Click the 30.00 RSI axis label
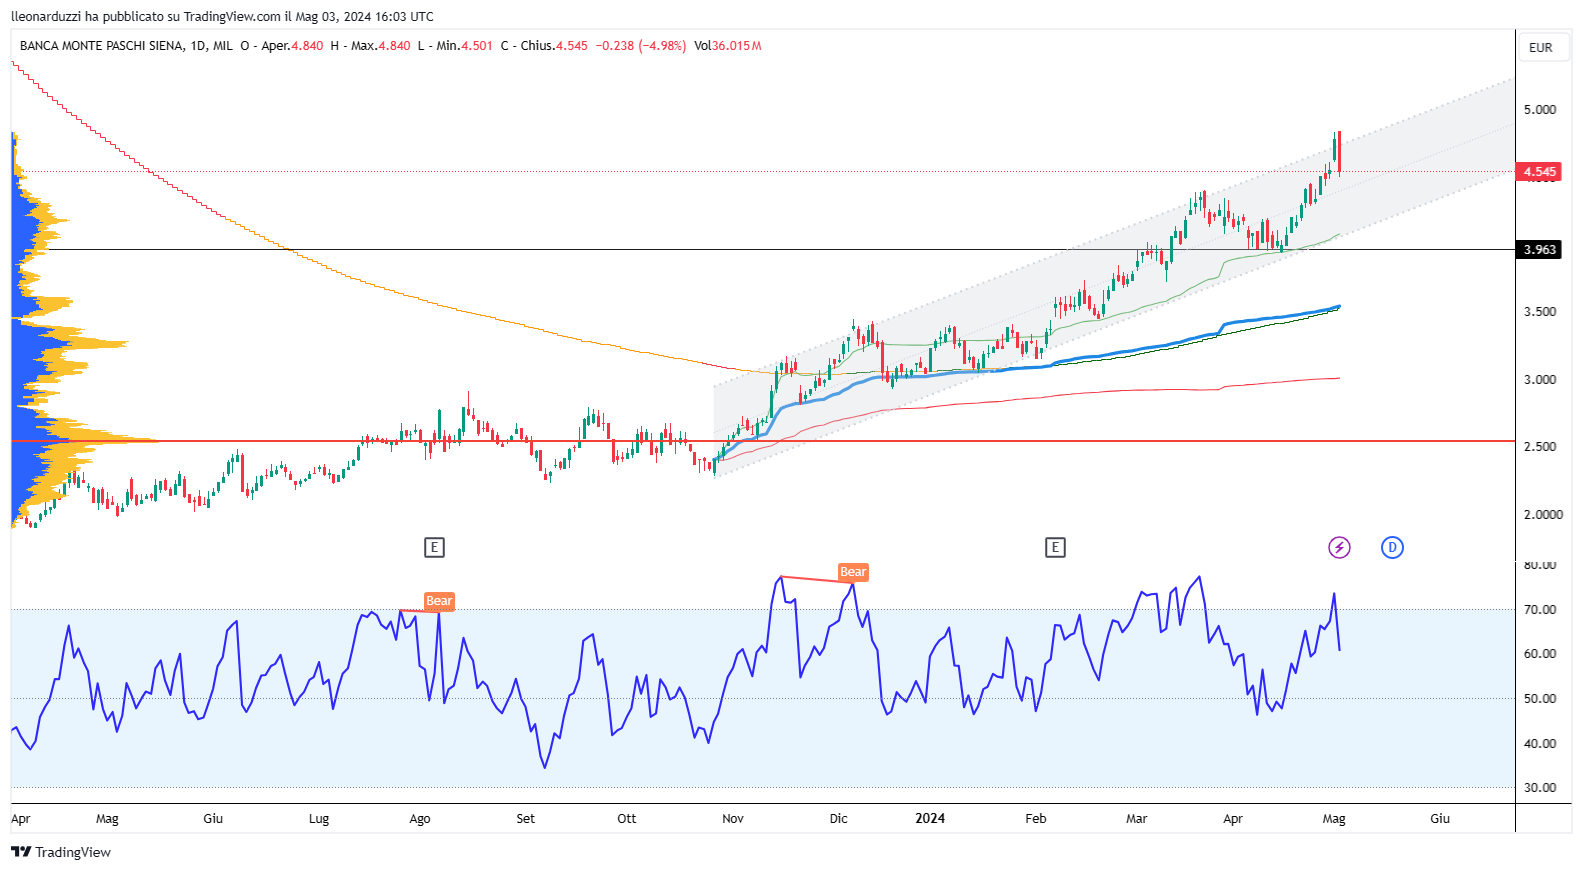Viewport: 1583px width, 870px height. point(1540,788)
